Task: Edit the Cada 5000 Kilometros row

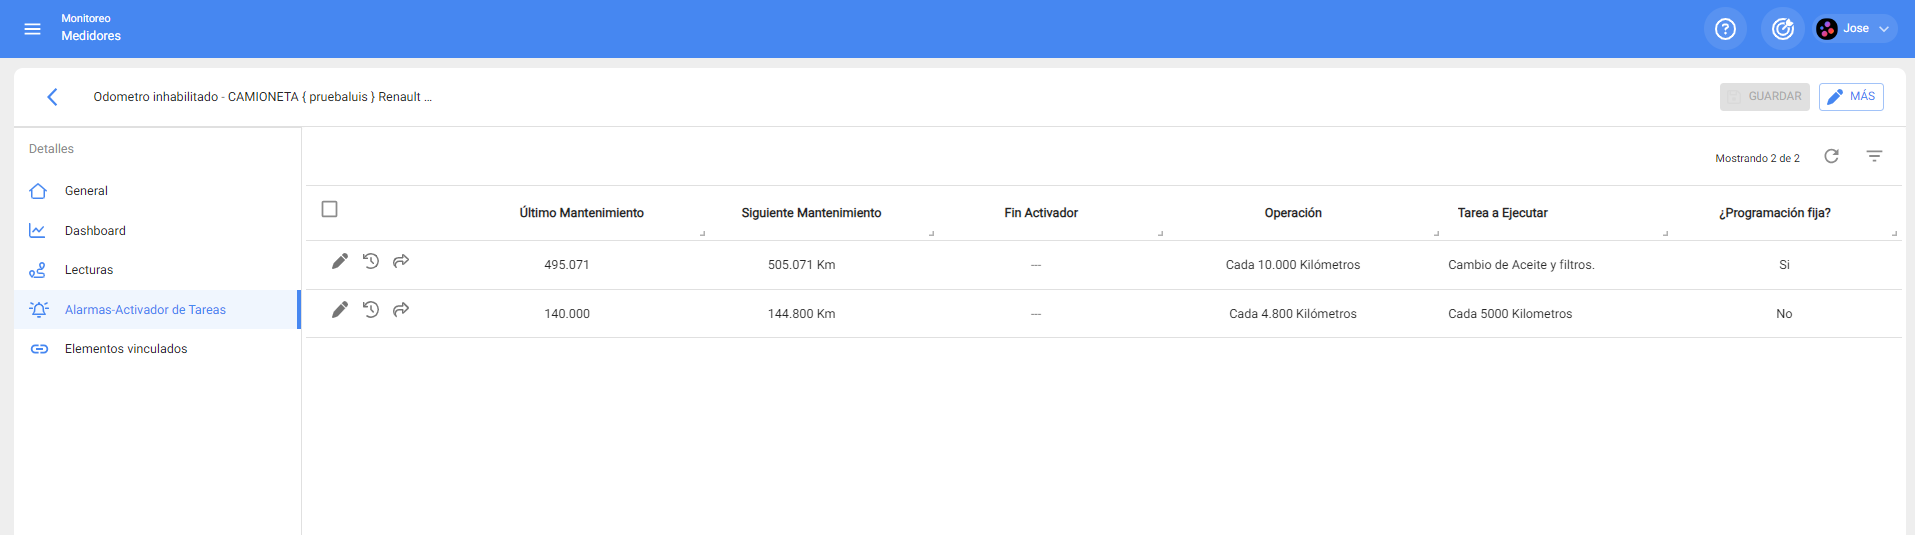Action: 340,310
